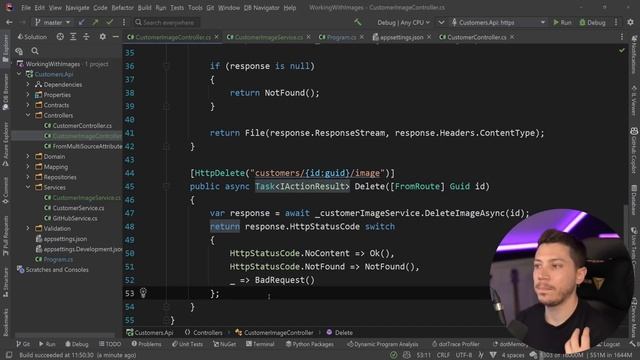This screenshot has height=360, width=640.
Task: Hide the Solution panel with minus icon
Action: tap(116, 37)
